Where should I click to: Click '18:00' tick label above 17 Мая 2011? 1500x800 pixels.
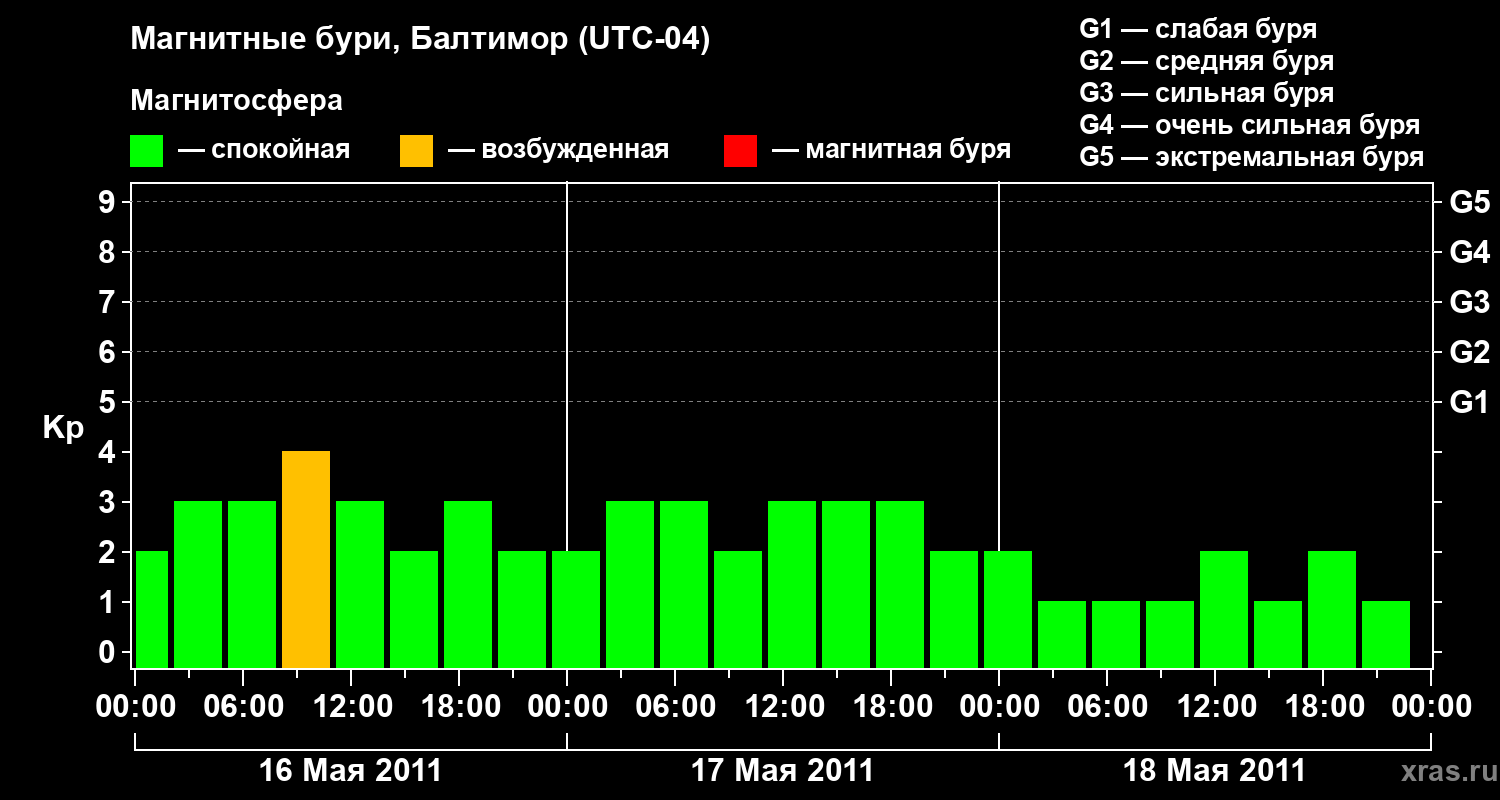892,707
